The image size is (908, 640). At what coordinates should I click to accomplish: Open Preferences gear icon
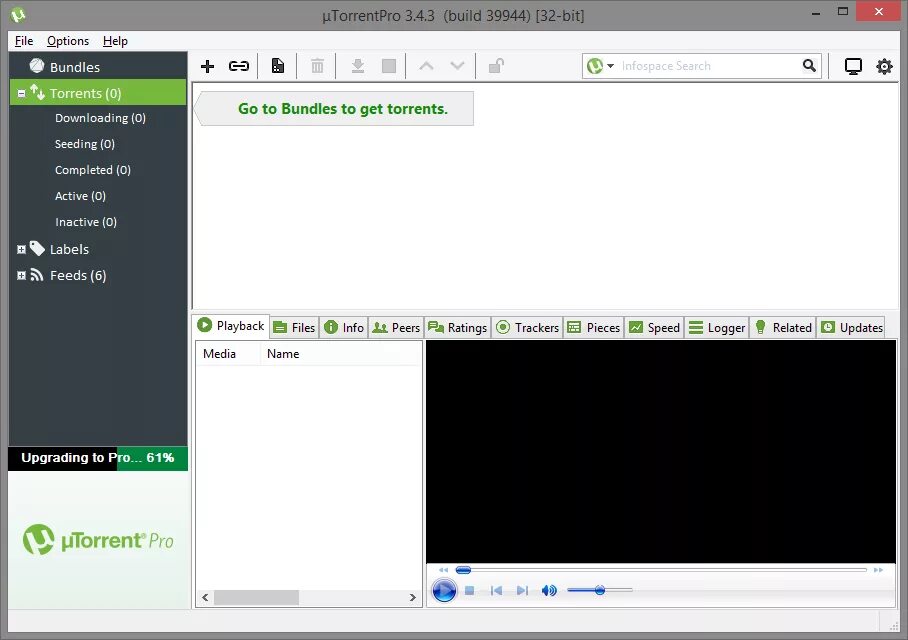coord(884,67)
